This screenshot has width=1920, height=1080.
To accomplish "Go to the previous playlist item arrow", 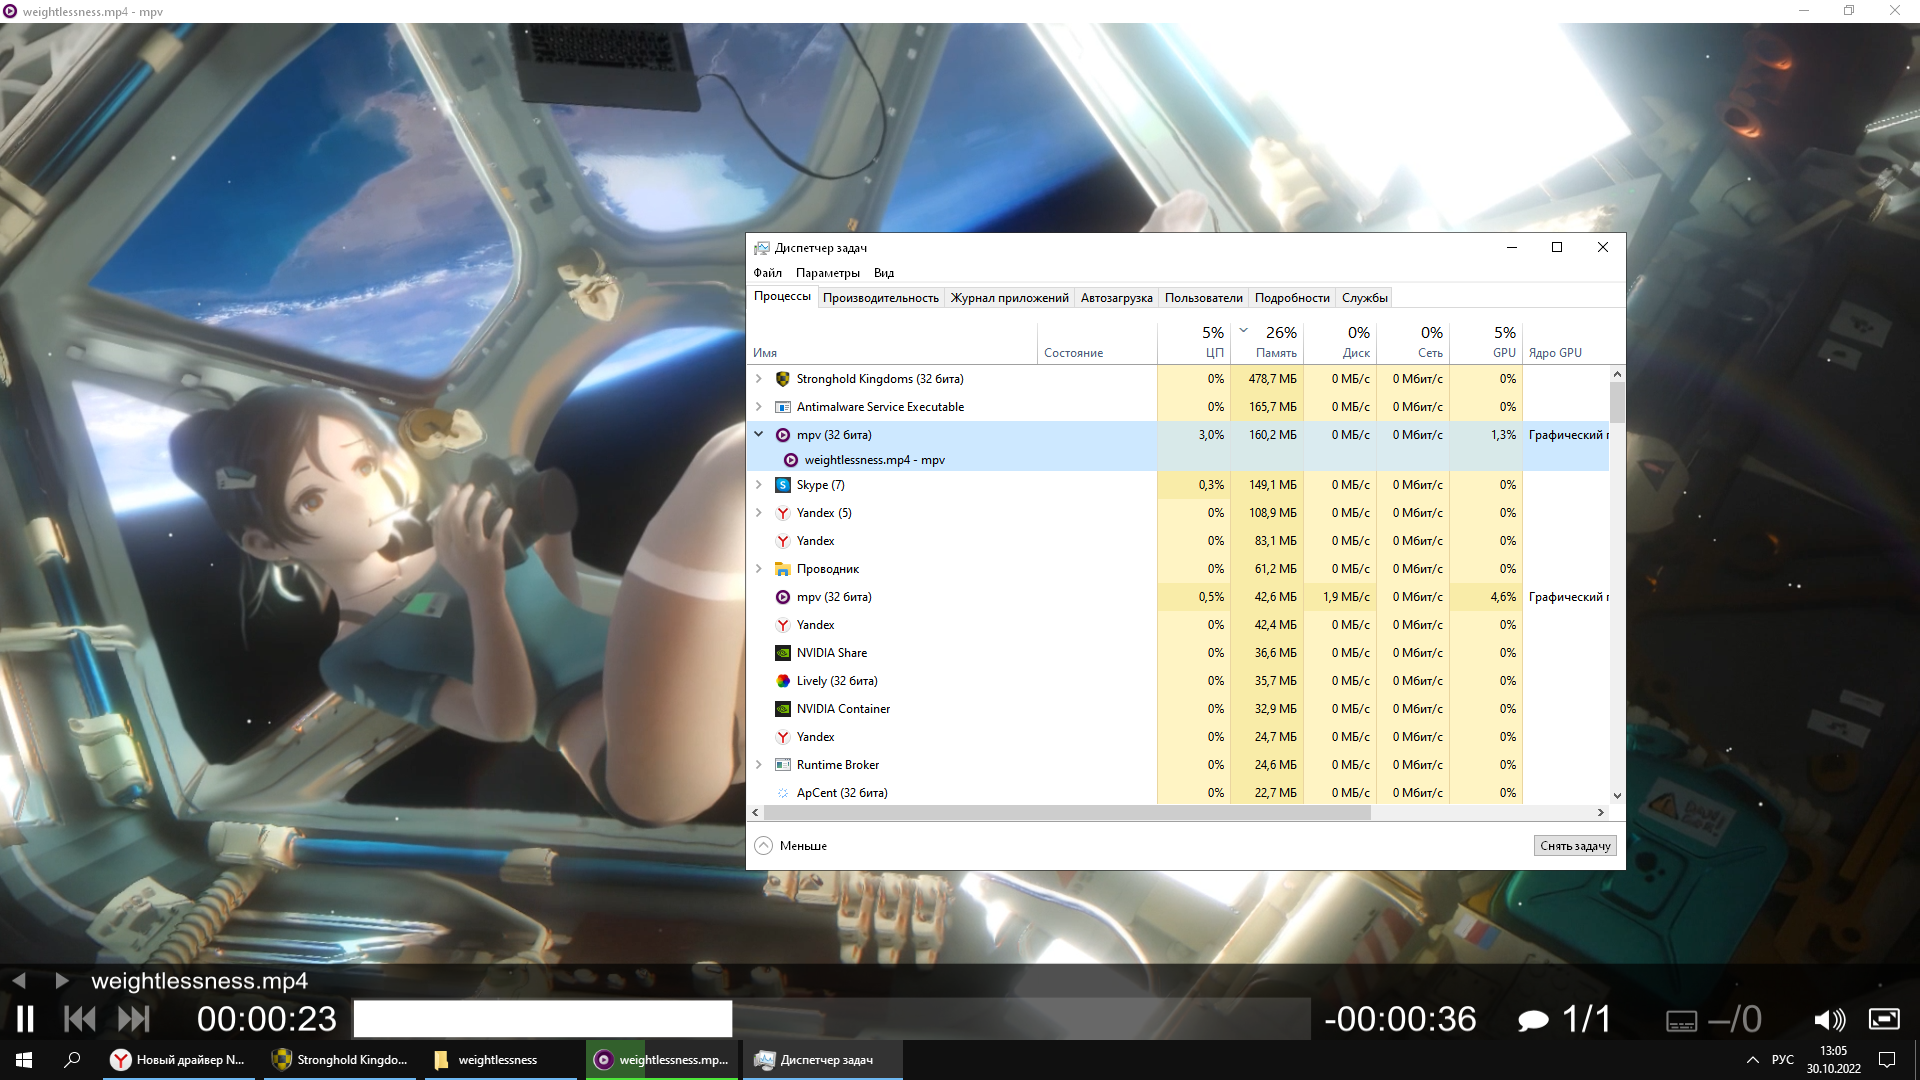I will [18, 980].
